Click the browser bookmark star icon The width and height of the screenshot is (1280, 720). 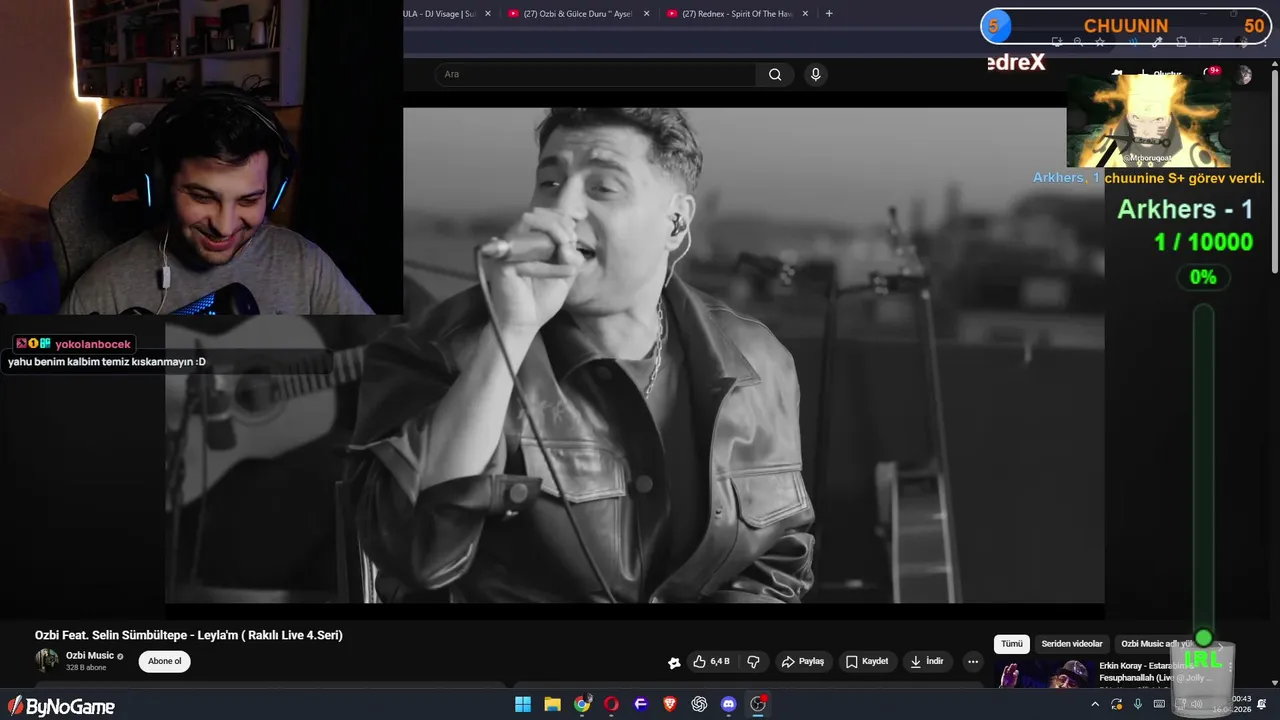(x=1100, y=42)
